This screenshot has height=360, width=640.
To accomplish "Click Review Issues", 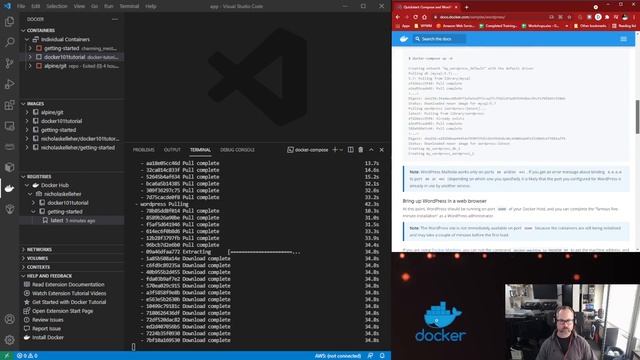I will (x=47, y=320).
